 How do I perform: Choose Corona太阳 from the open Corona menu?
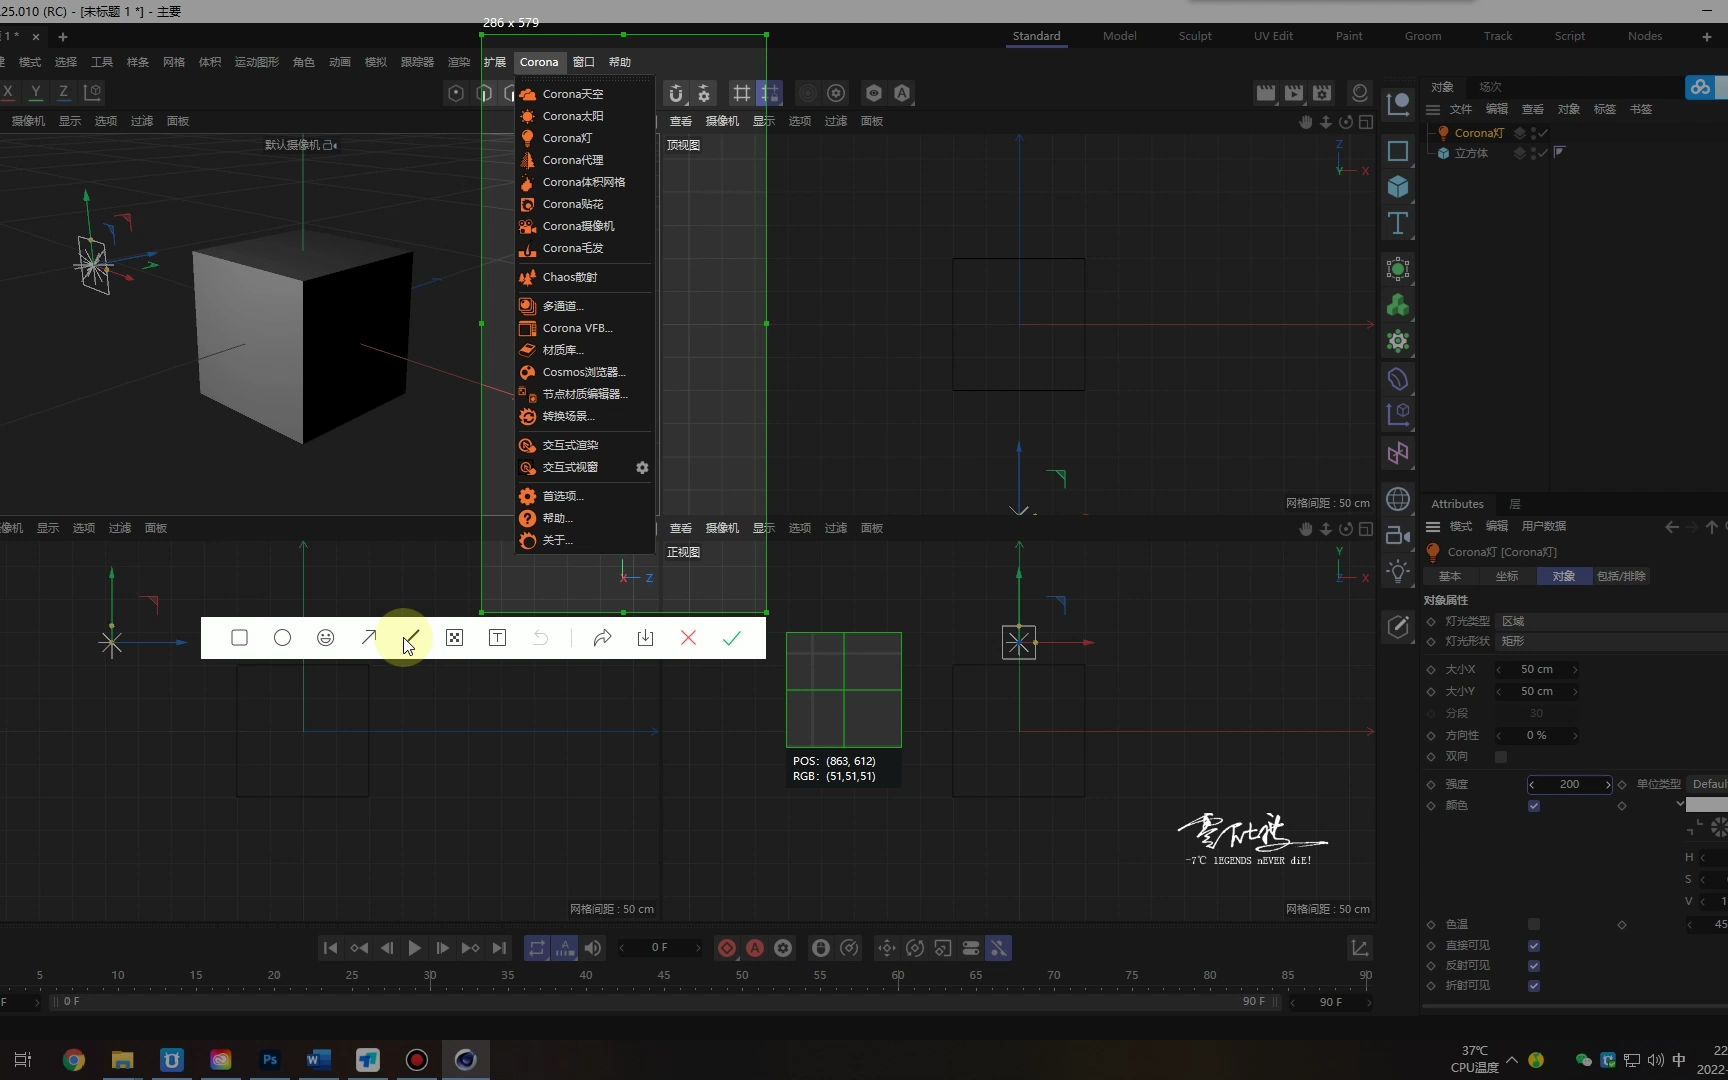click(575, 115)
